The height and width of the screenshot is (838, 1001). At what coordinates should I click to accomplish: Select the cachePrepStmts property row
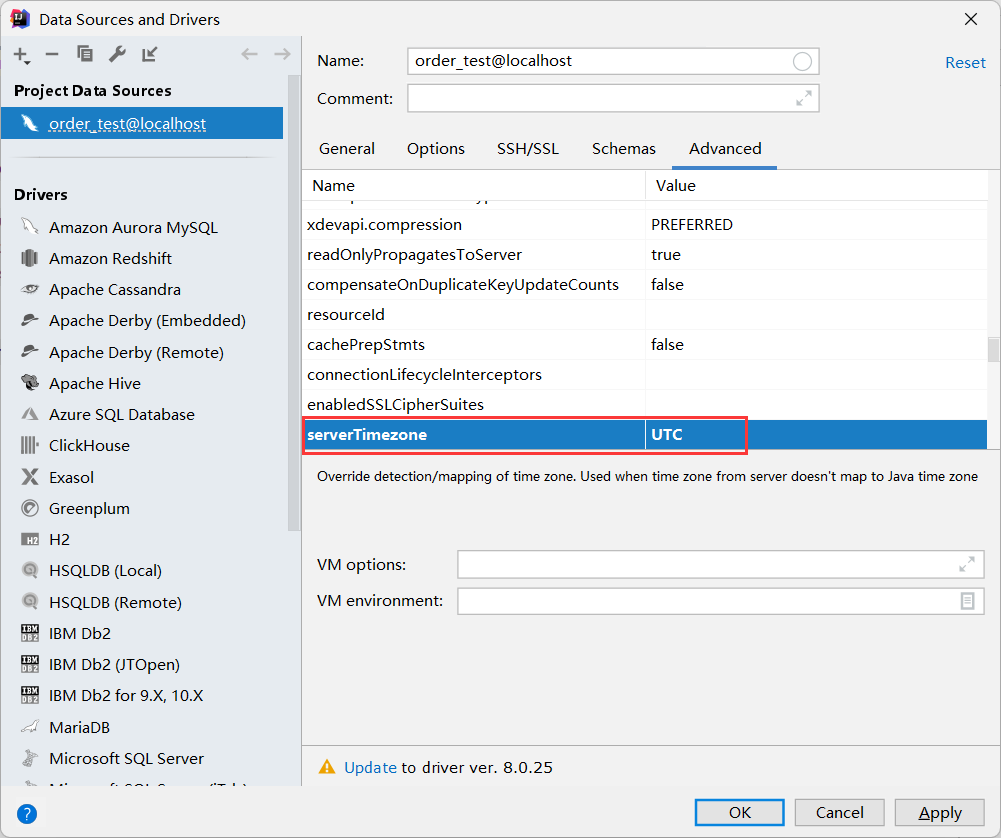point(645,345)
